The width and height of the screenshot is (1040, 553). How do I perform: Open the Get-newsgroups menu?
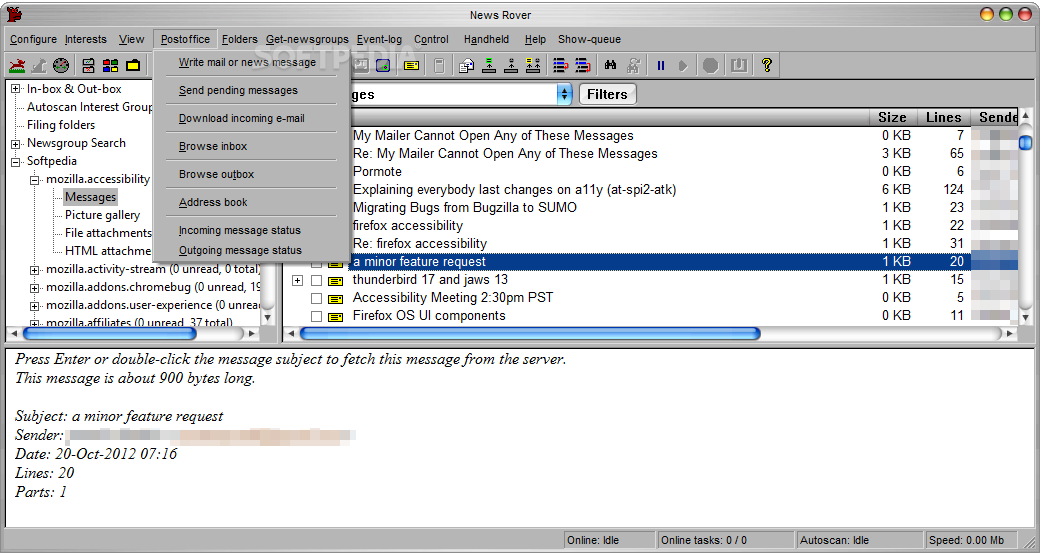307,39
